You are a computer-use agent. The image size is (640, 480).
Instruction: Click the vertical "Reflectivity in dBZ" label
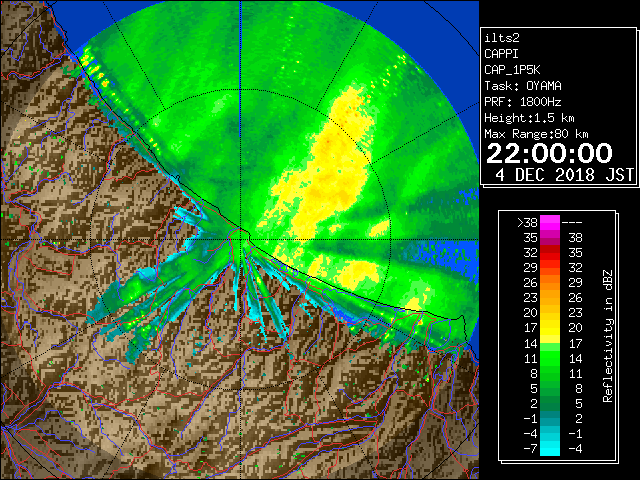tap(607, 336)
